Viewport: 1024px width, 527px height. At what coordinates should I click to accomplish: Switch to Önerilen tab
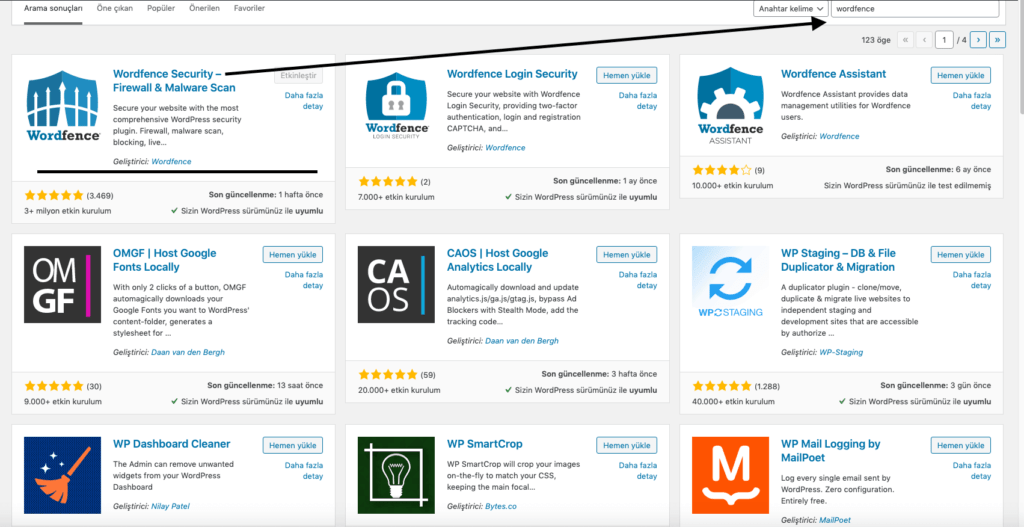[x=204, y=9]
